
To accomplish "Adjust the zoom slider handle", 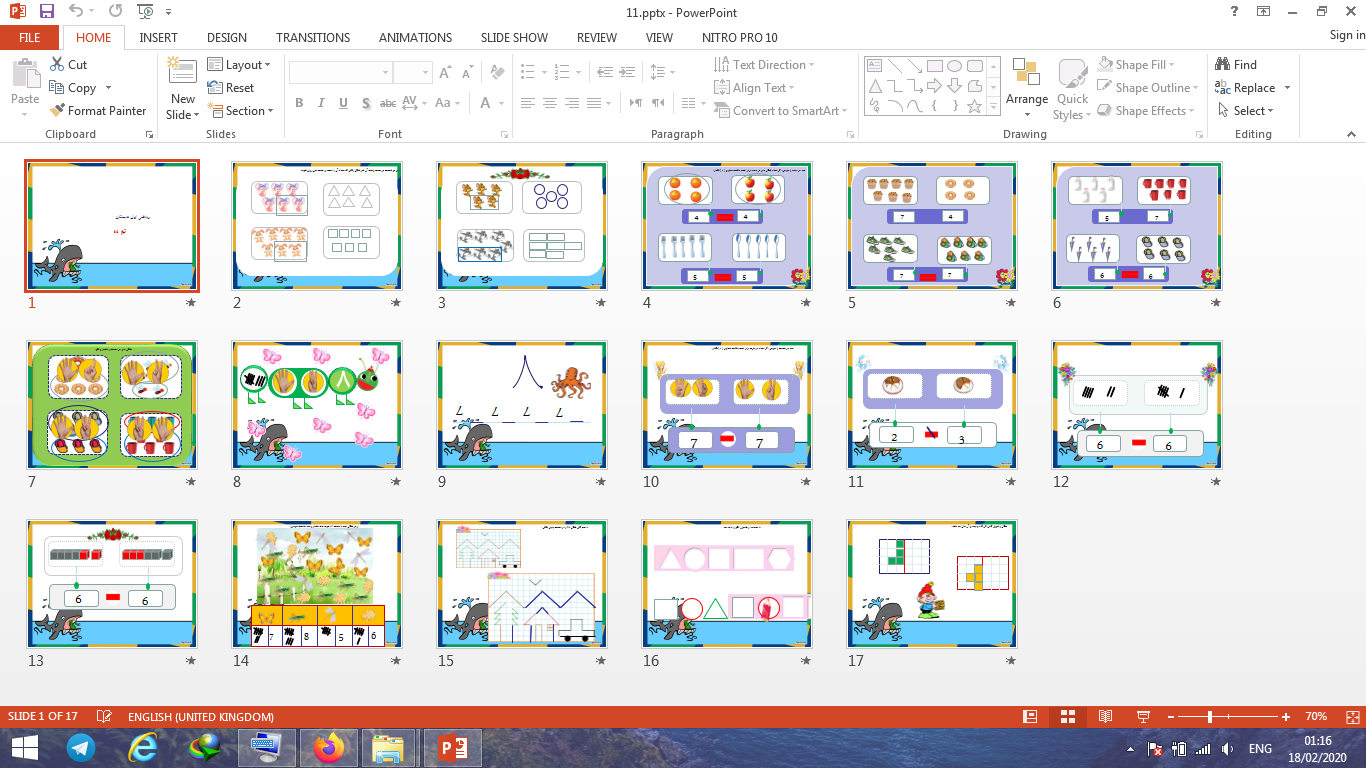I will point(1210,717).
